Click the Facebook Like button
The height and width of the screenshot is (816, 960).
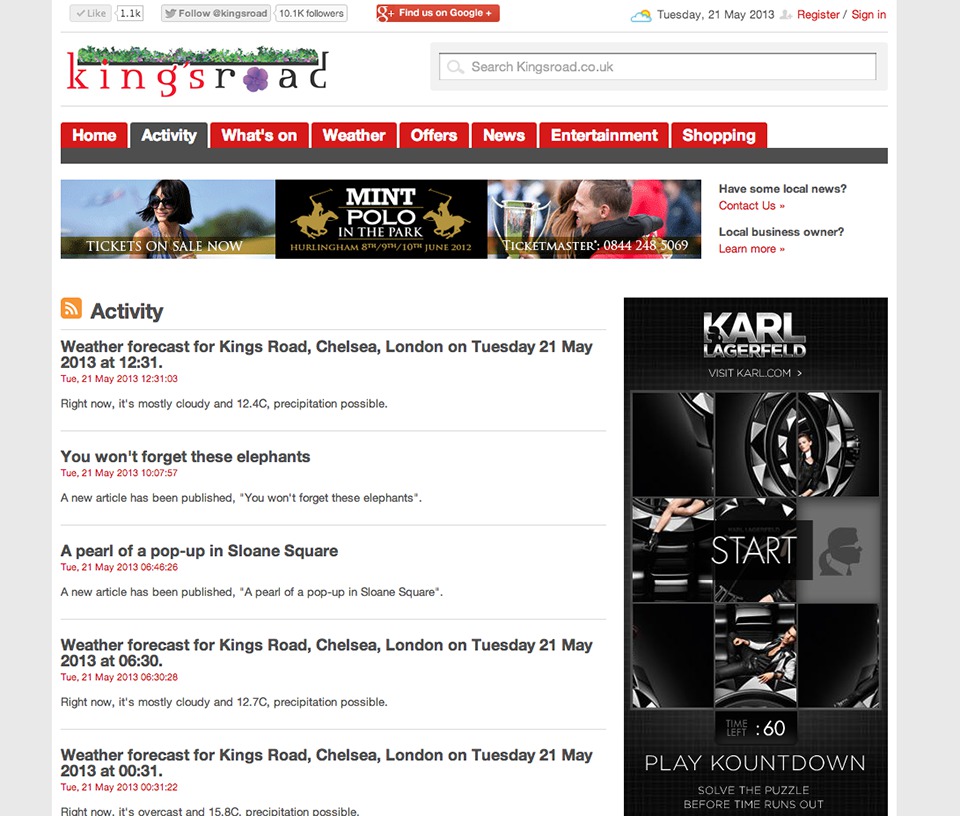tap(91, 13)
